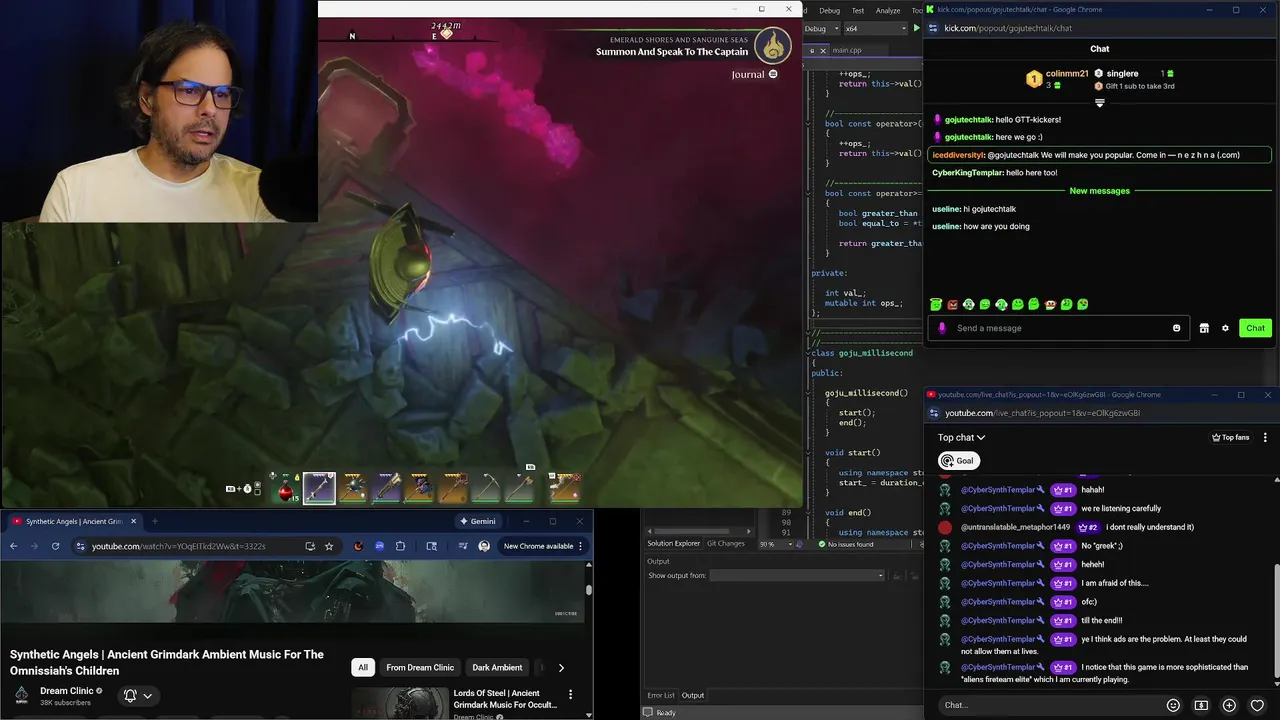Send message with green Chat button
This screenshot has height=720, width=1280.
pos(1255,328)
